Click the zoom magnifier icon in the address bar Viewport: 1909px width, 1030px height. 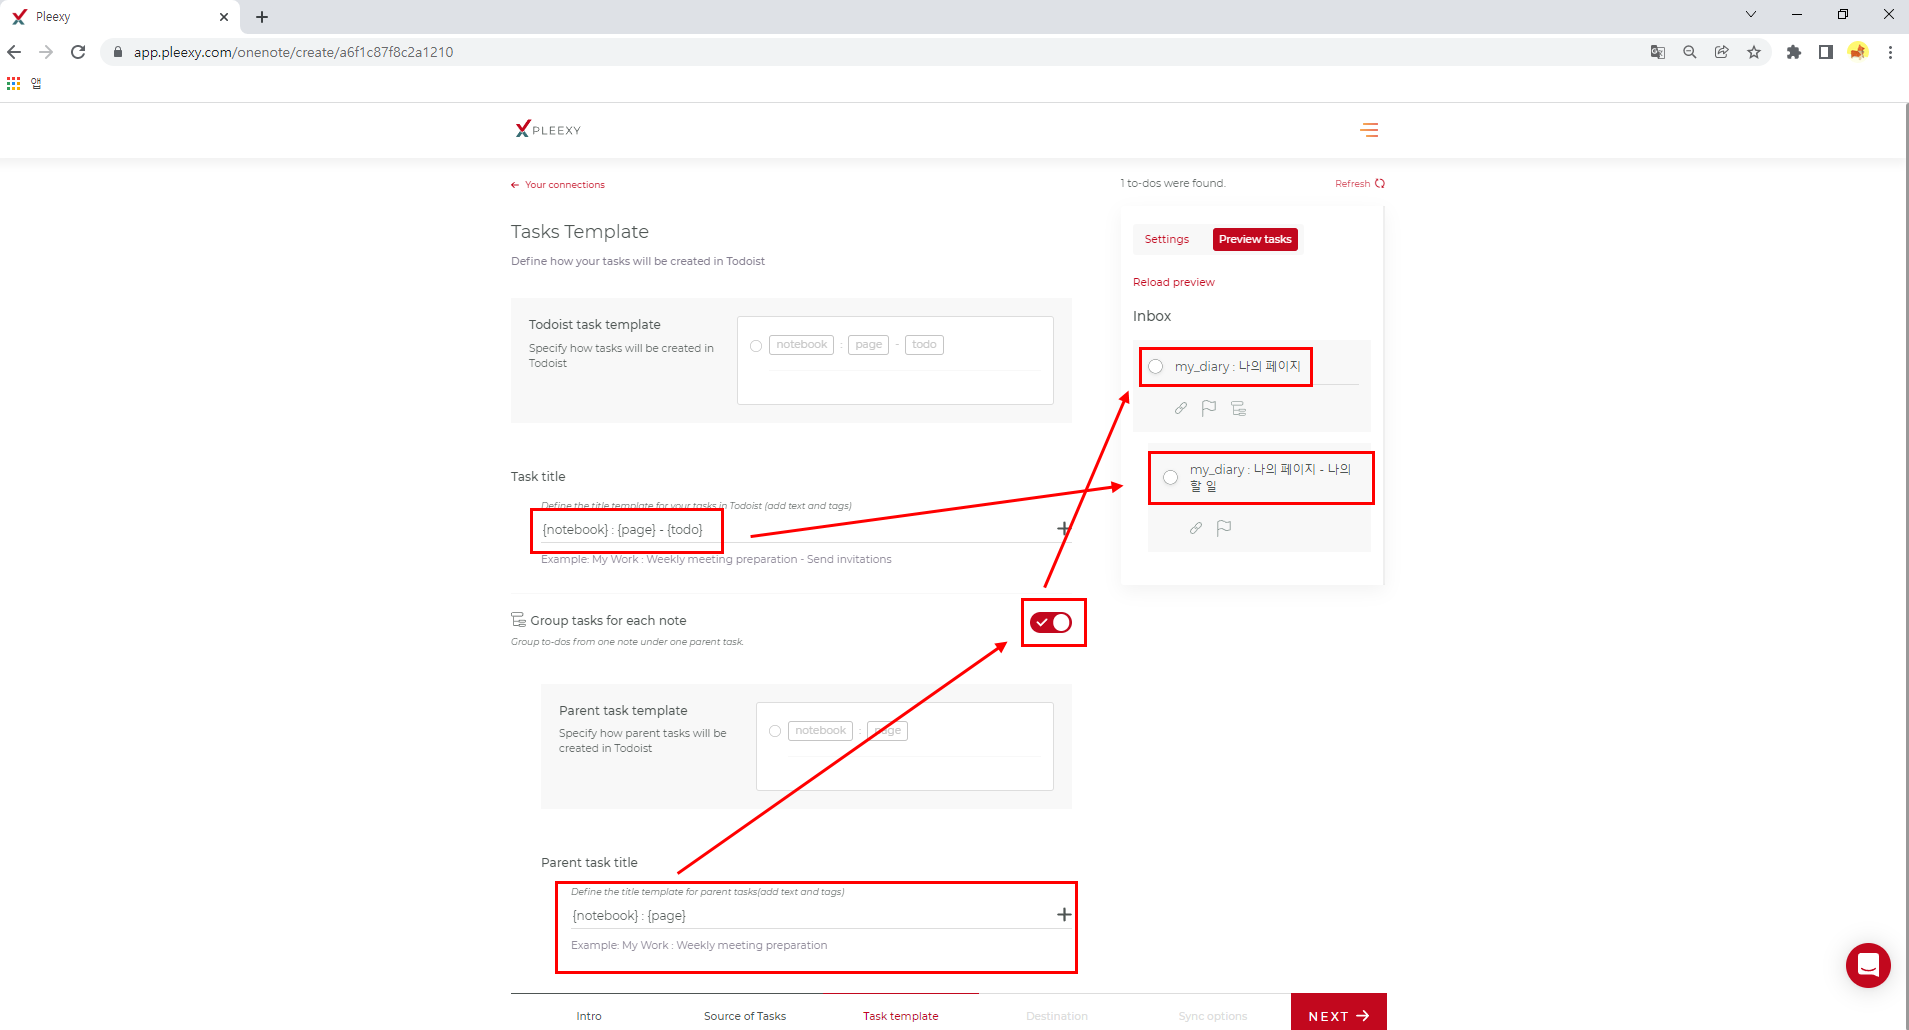tap(1690, 52)
